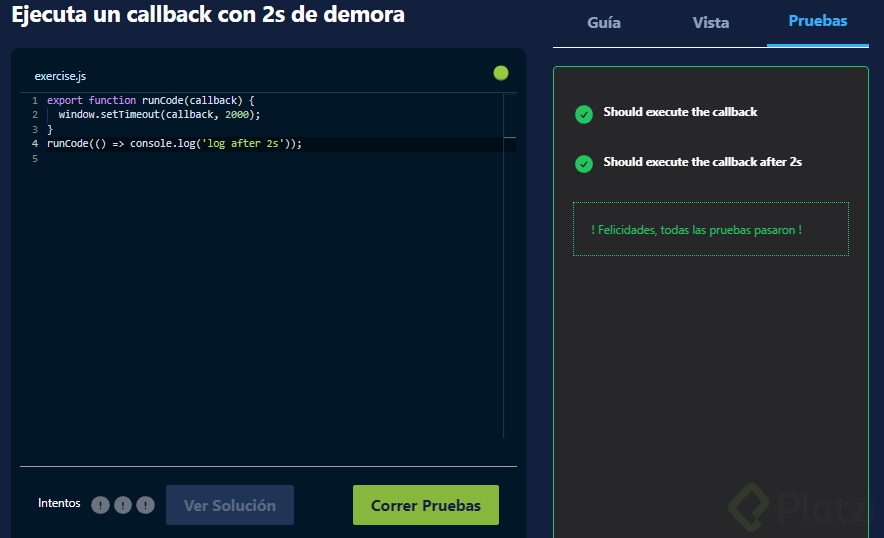This screenshot has height=538, width=884.
Task: Click test result 'Should execute the callback after 2s'
Action: point(702,162)
